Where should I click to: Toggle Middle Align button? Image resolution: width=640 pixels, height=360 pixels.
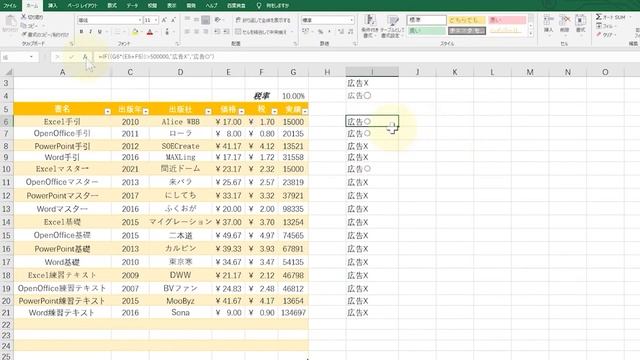click(196, 20)
